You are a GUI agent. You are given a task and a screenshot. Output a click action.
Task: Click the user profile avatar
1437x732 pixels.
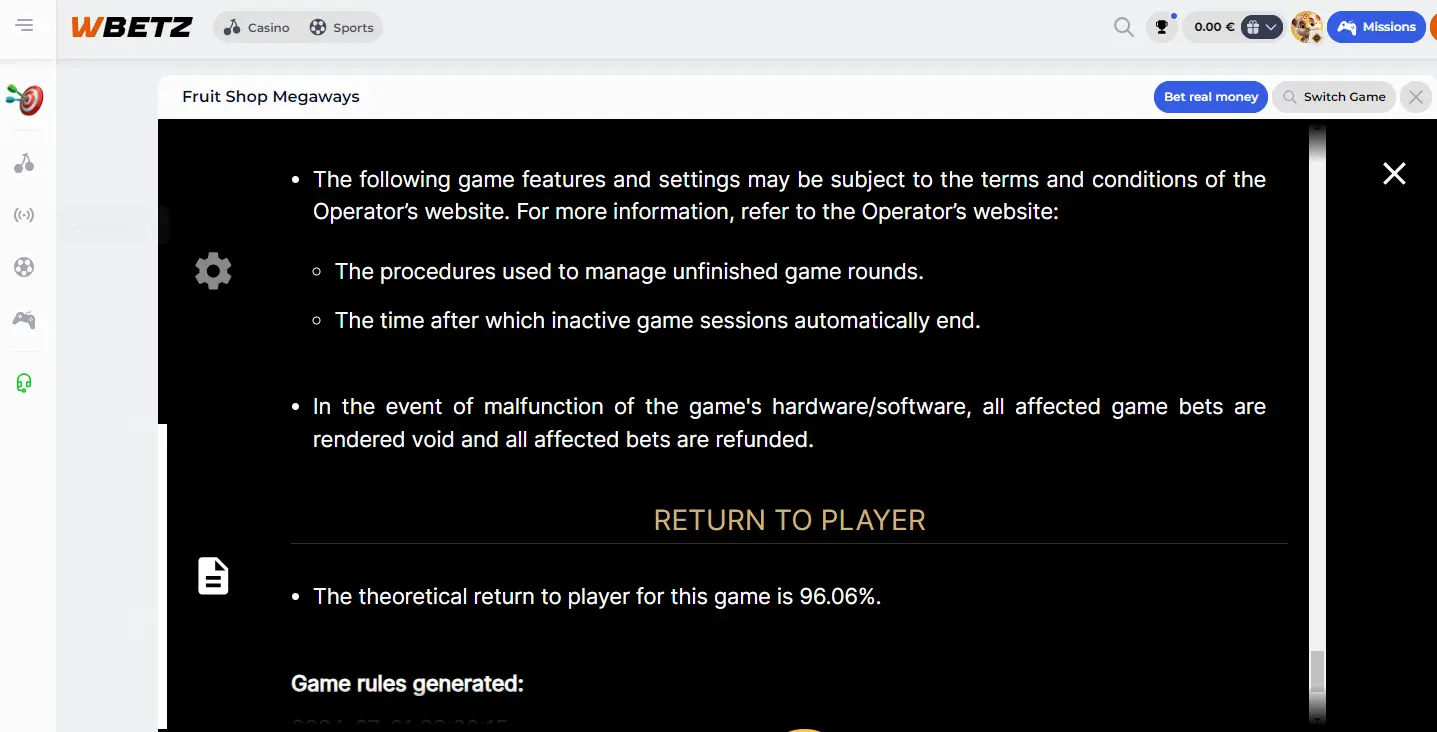click(x=1307, y=27)
